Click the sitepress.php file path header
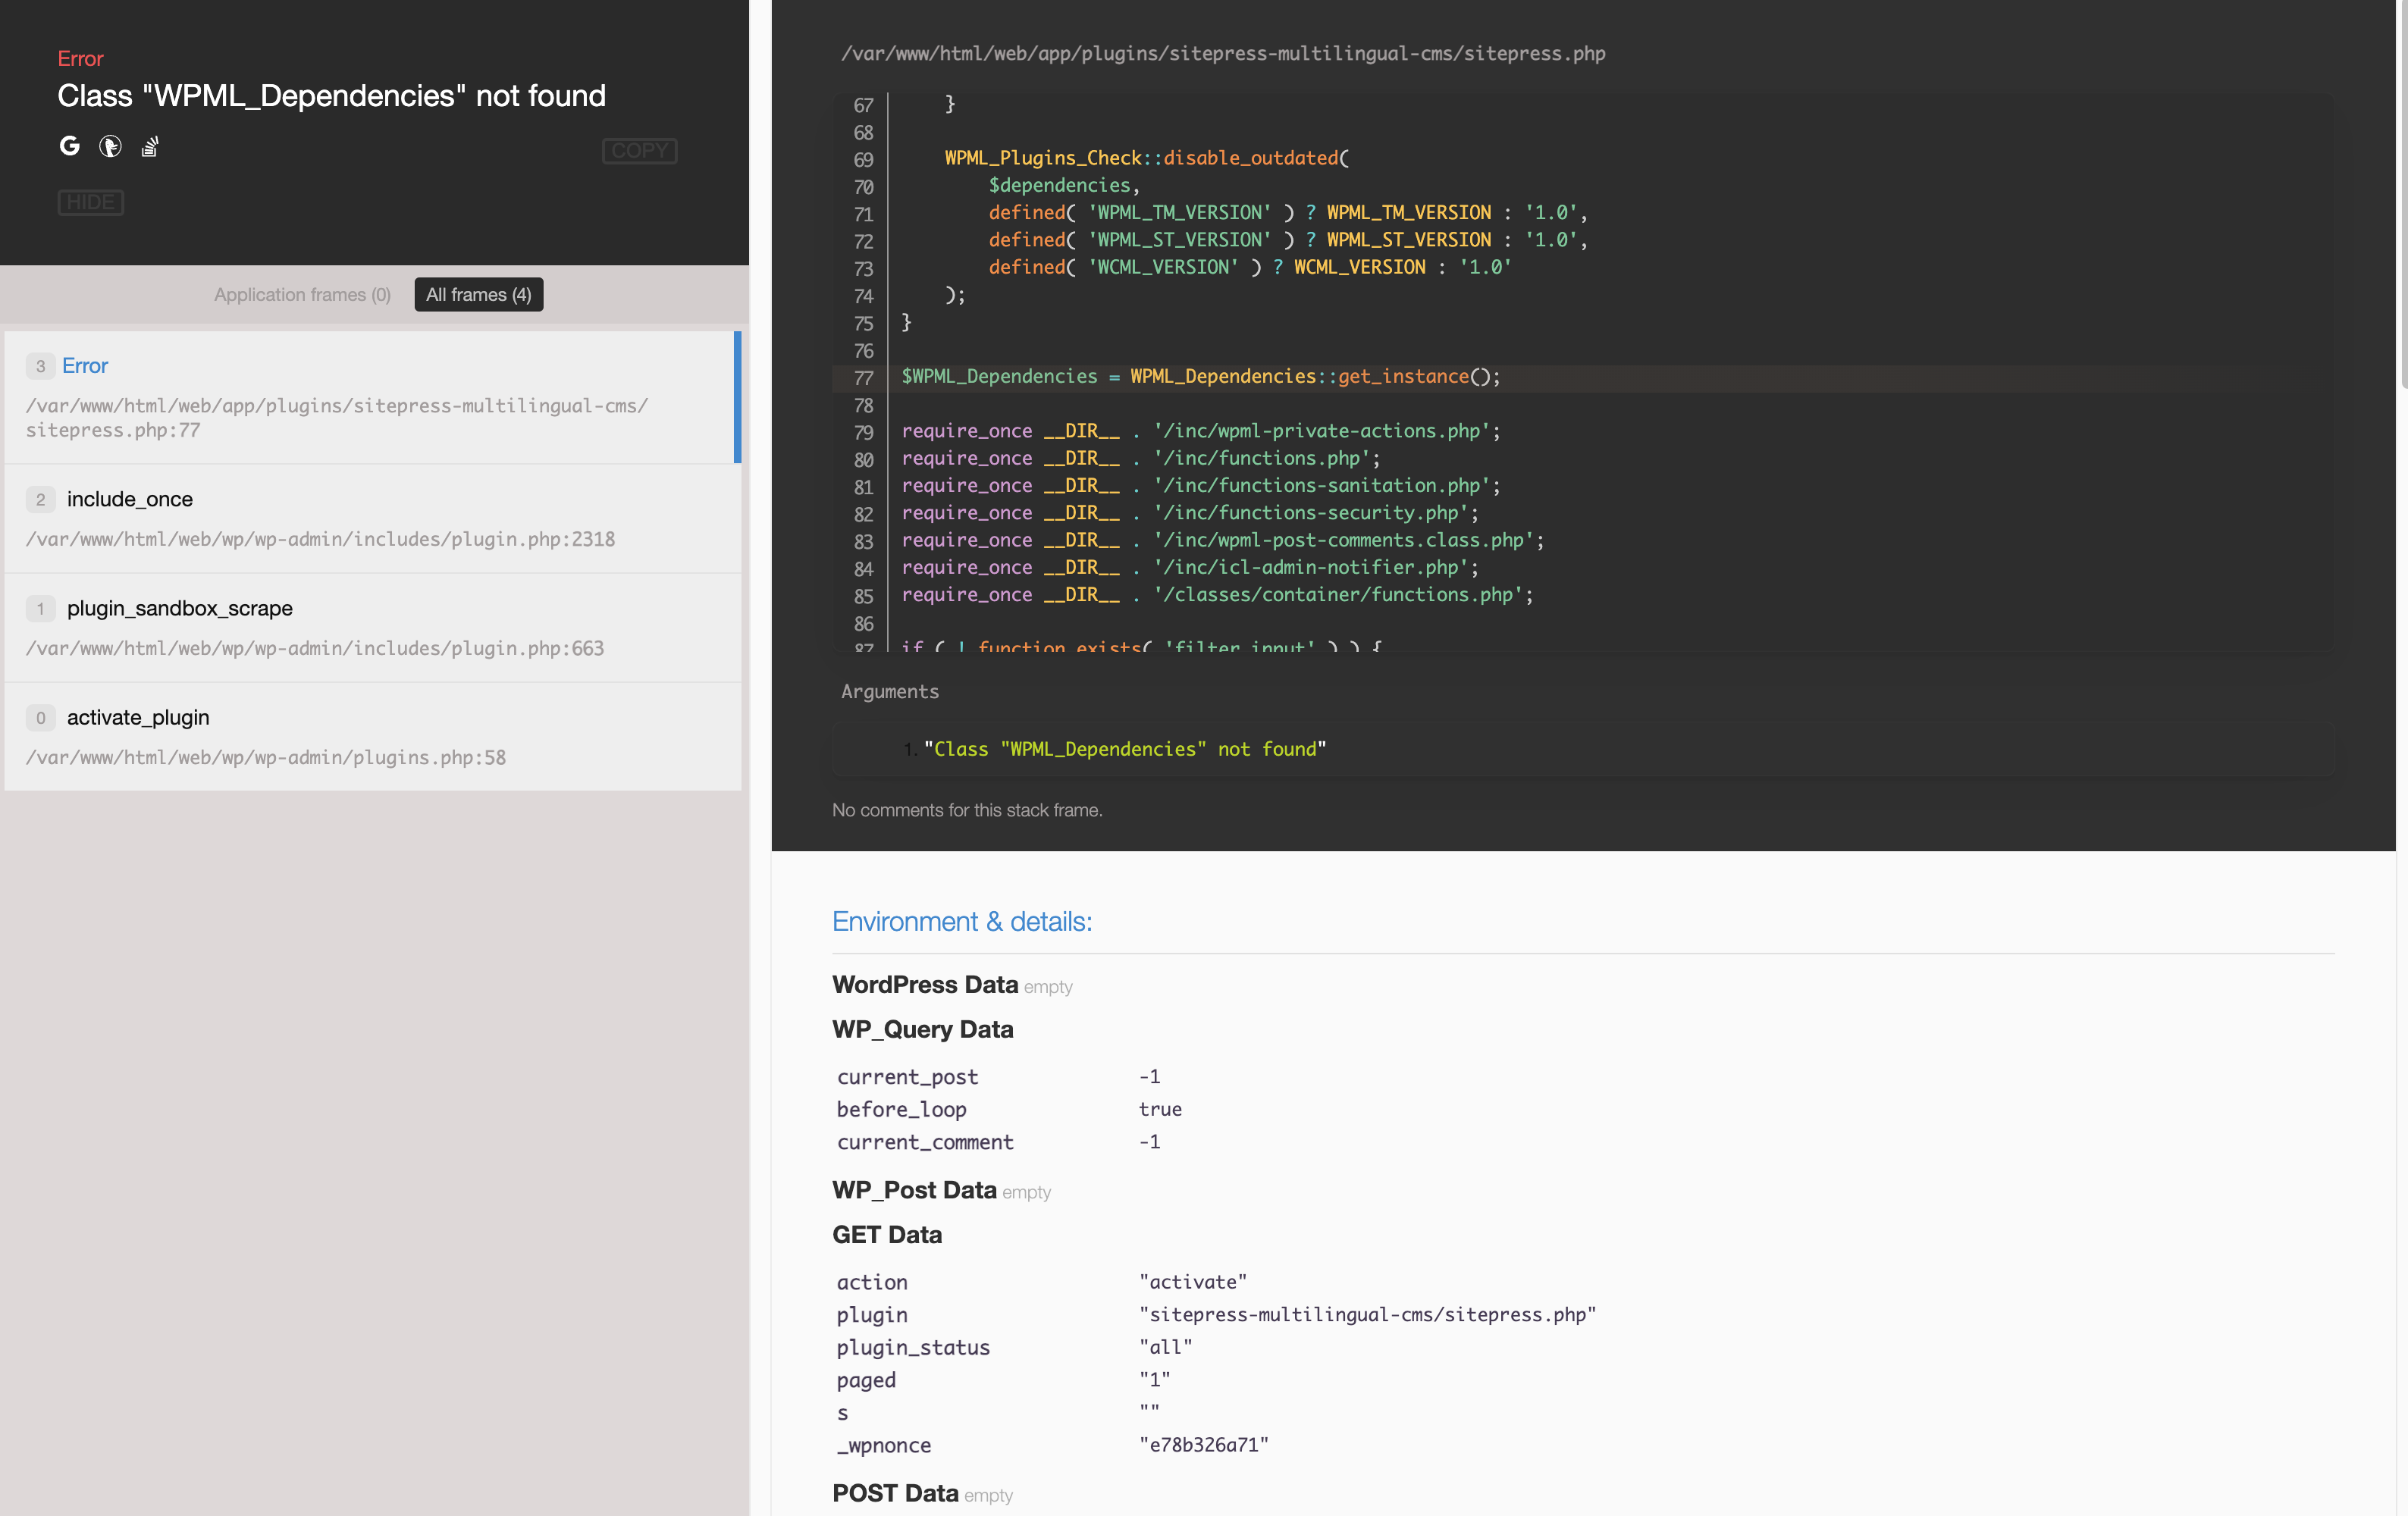The height and width of the screenshot is (1516, 2408). click(x=1223, y=53)
